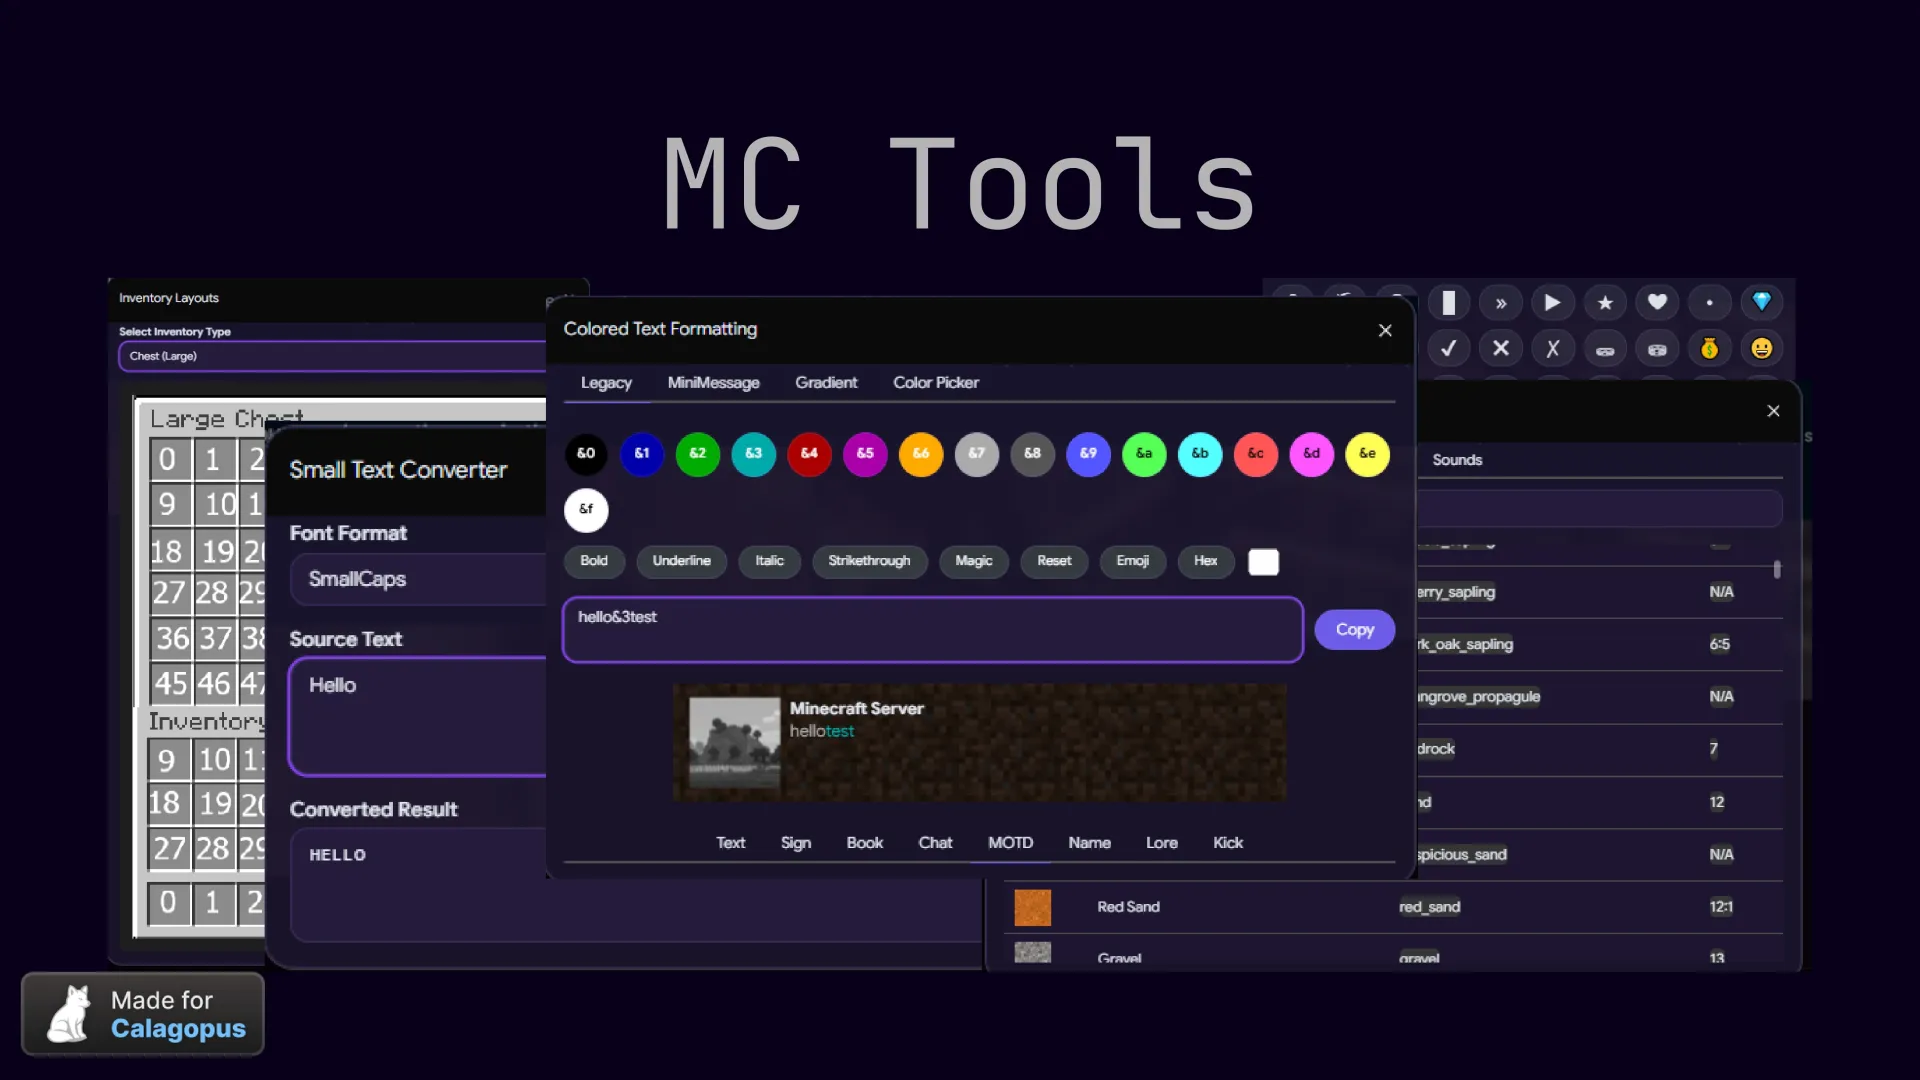Open the white hex color picker swatch
This screenshot has width=1920, height=1080.
(1264, 562)
